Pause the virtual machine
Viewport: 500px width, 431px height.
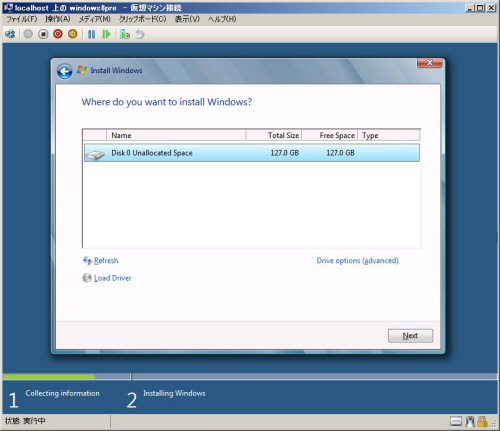pos(91,34)
